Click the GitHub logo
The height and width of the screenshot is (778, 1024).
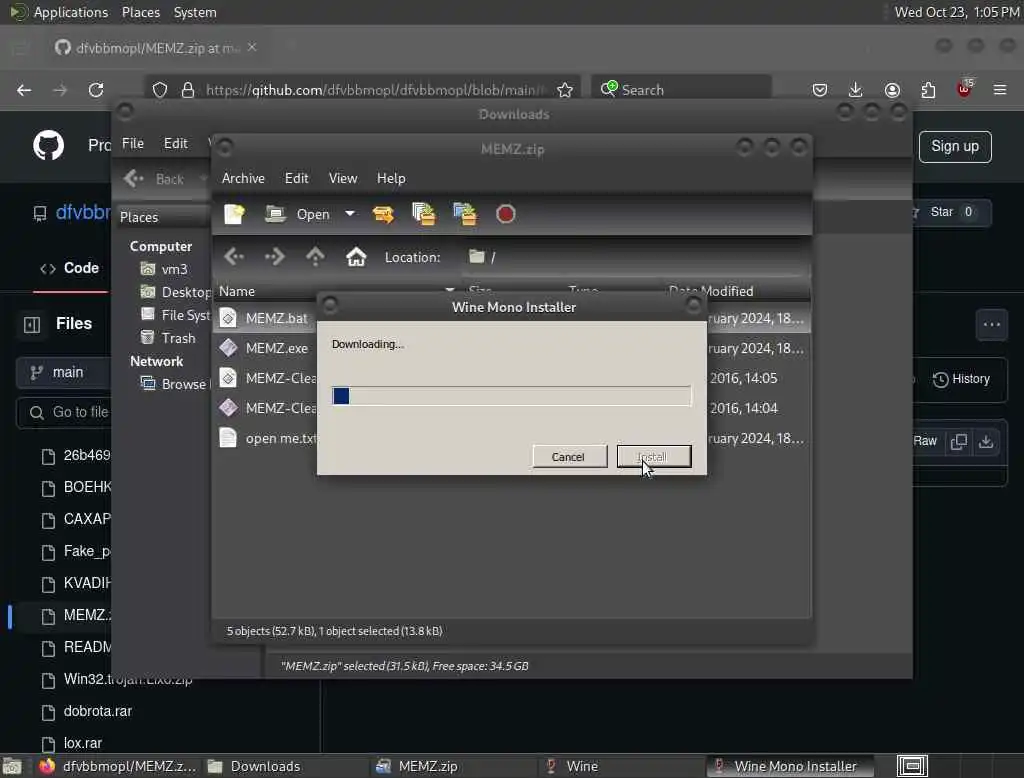coord(48,145)
